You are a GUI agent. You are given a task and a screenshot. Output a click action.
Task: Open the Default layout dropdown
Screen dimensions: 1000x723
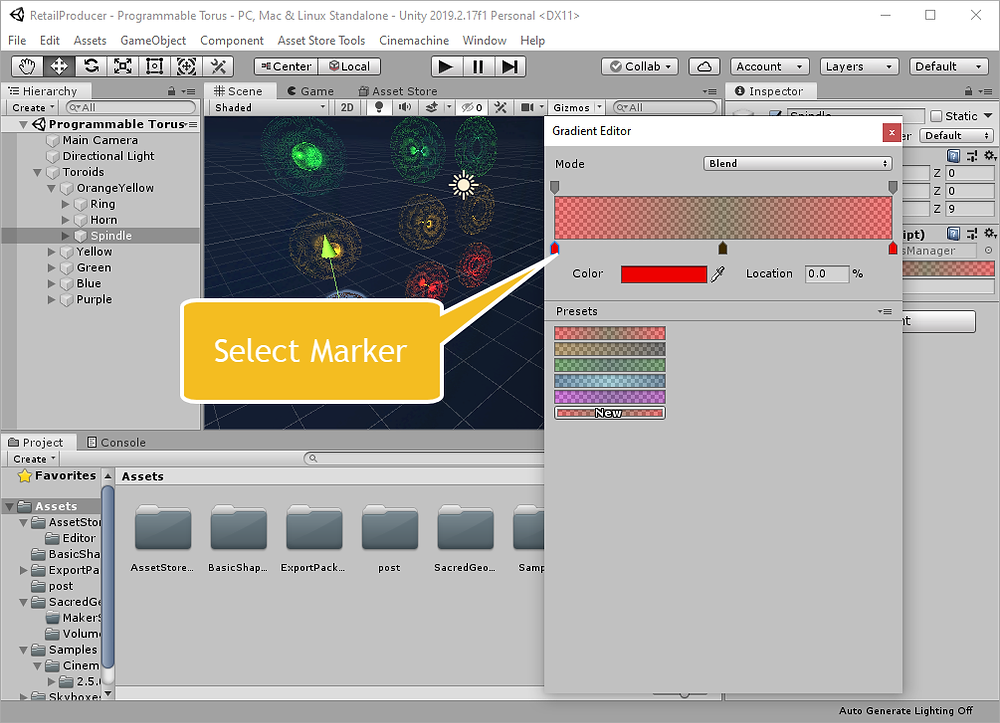(948, 66)
